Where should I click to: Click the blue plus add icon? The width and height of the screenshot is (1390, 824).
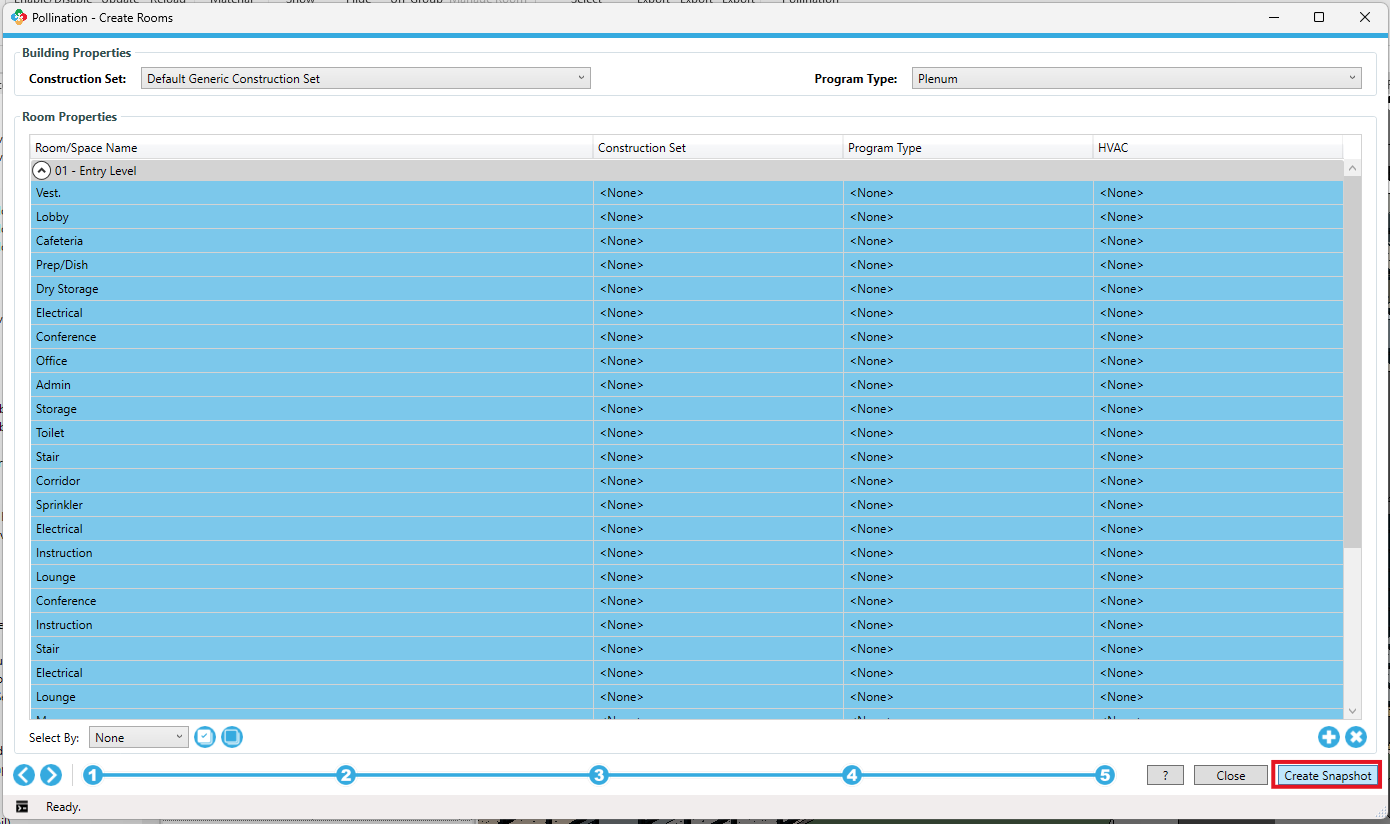point(1328,737)
